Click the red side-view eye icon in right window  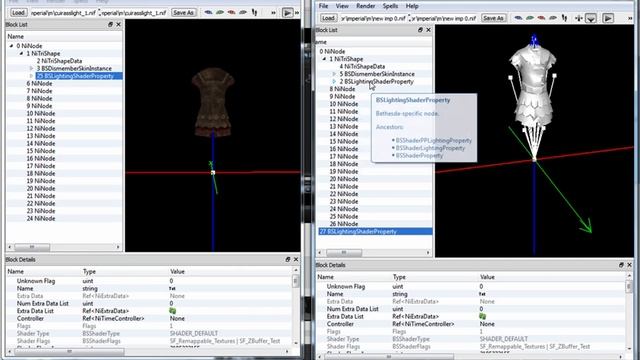[x=541, y=18]
